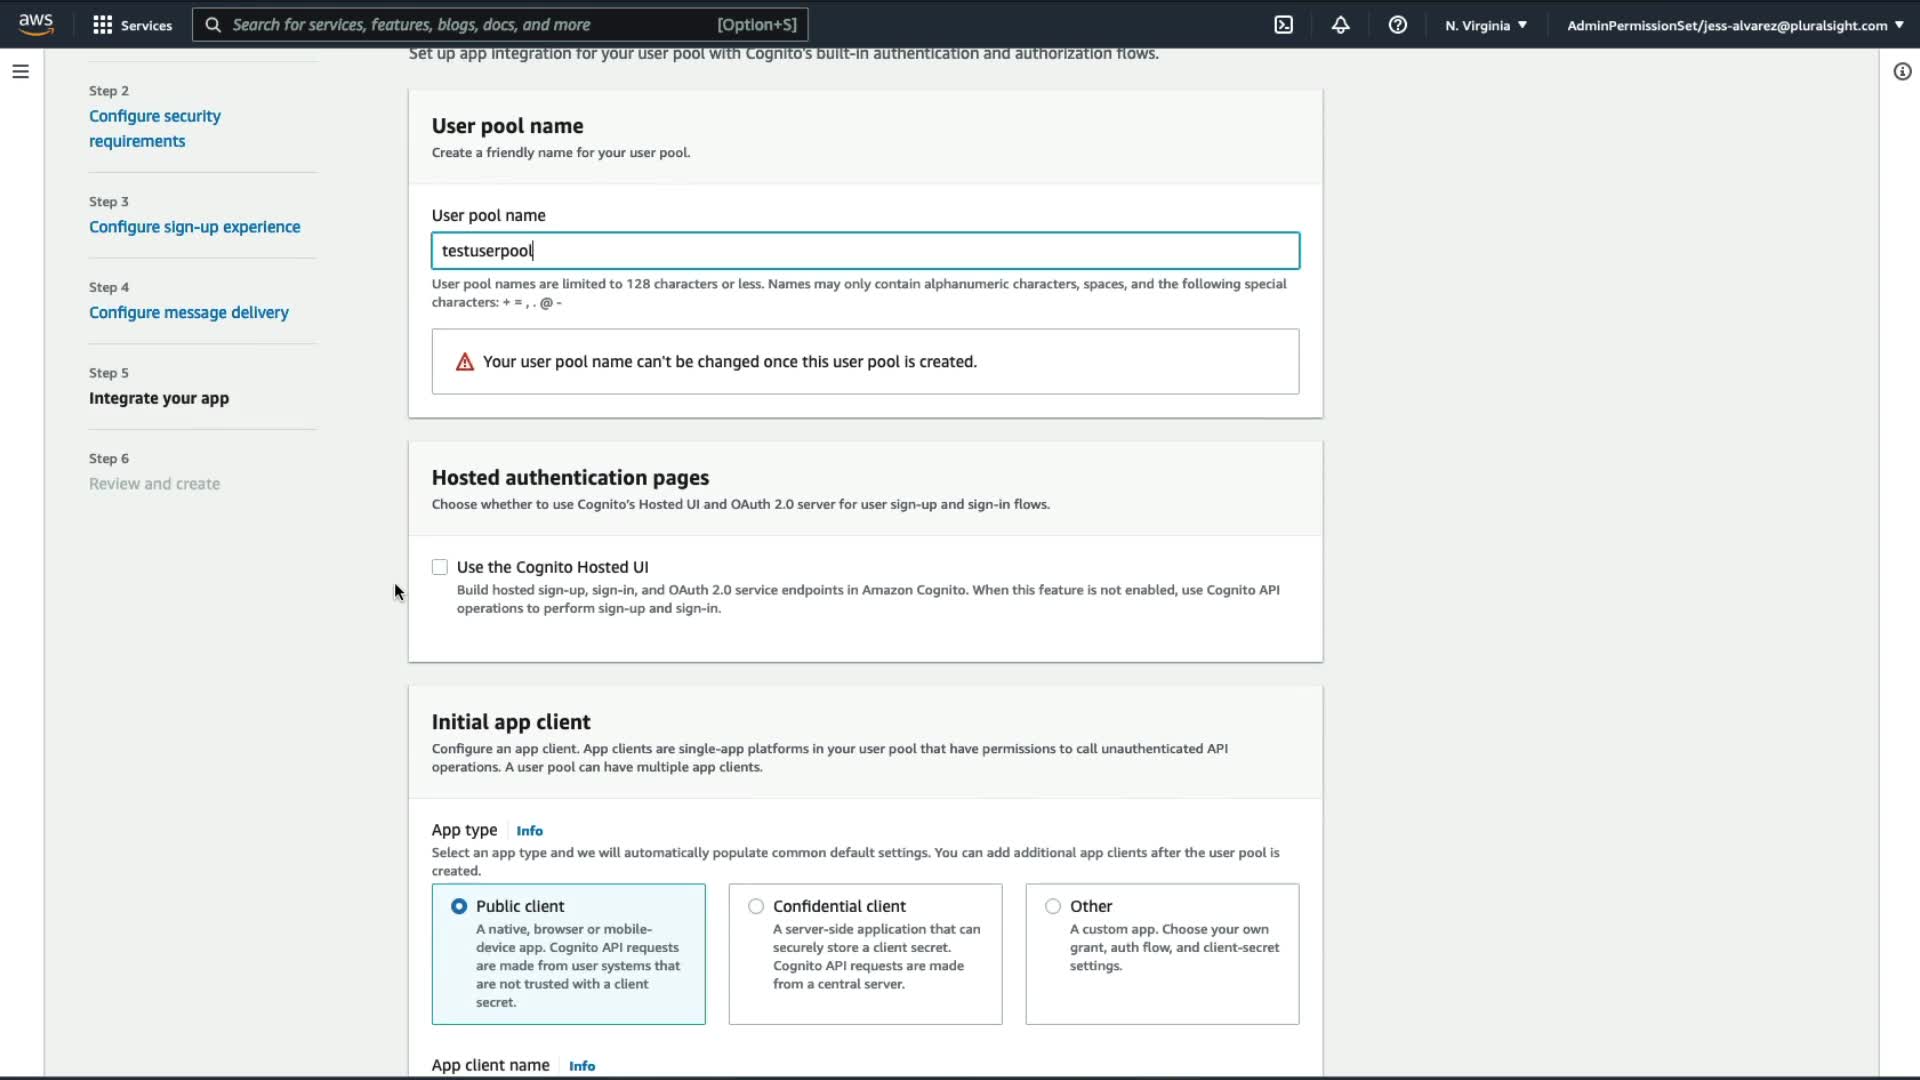Open the notifications bell

1340,25
